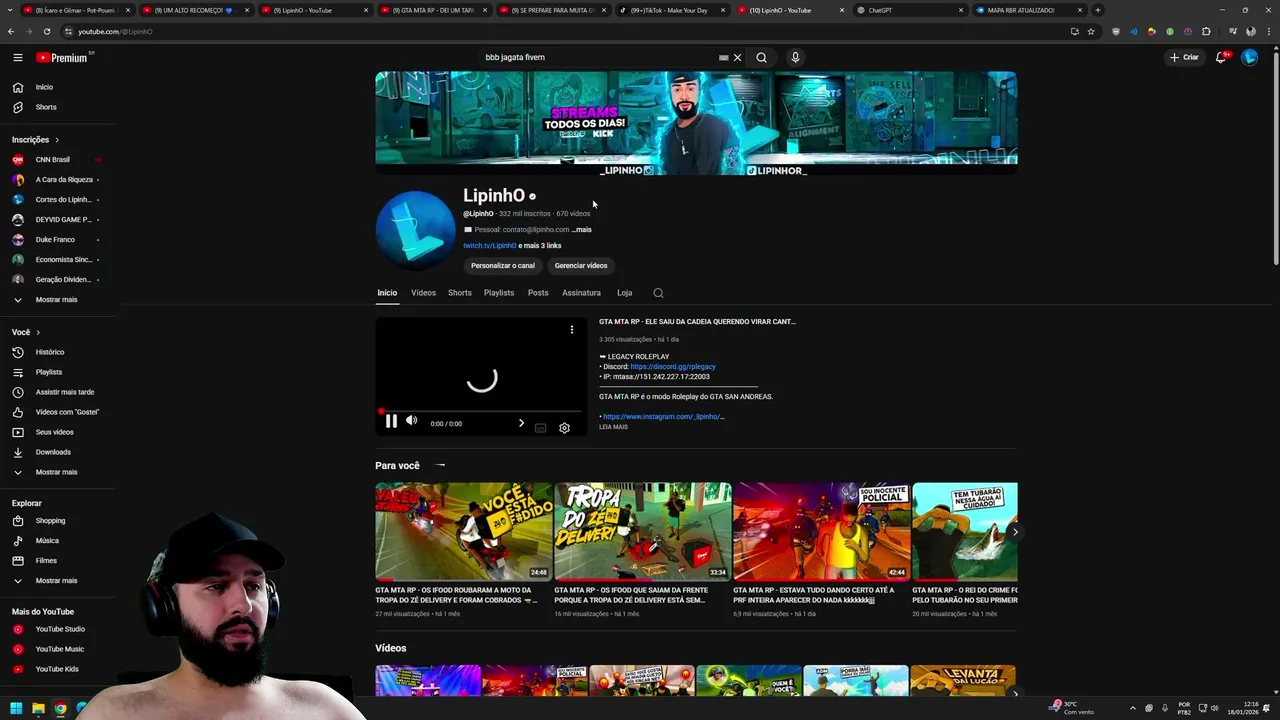Open the Inscrições section arrow
Screen dimensions: 1280x720
[x=57, y=140]
